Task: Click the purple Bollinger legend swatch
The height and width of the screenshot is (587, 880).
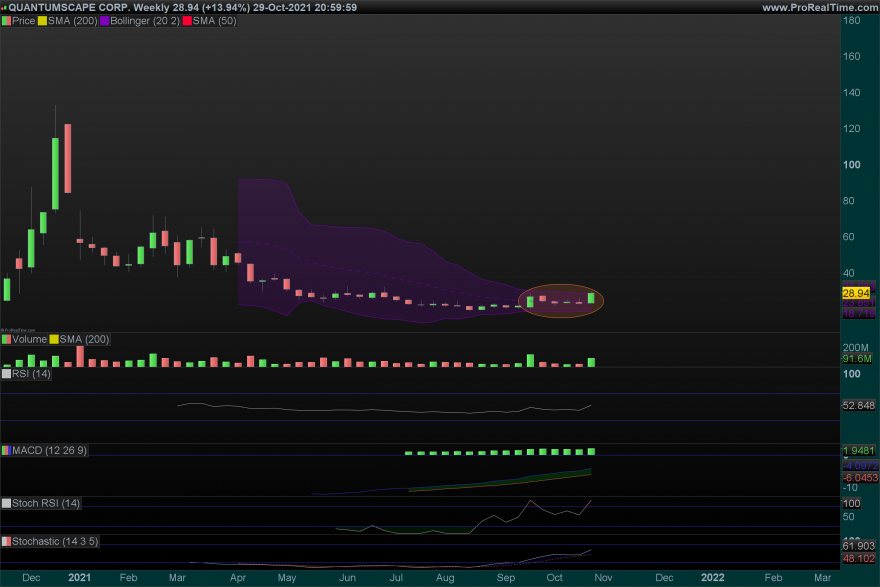Action: [104, 21]
